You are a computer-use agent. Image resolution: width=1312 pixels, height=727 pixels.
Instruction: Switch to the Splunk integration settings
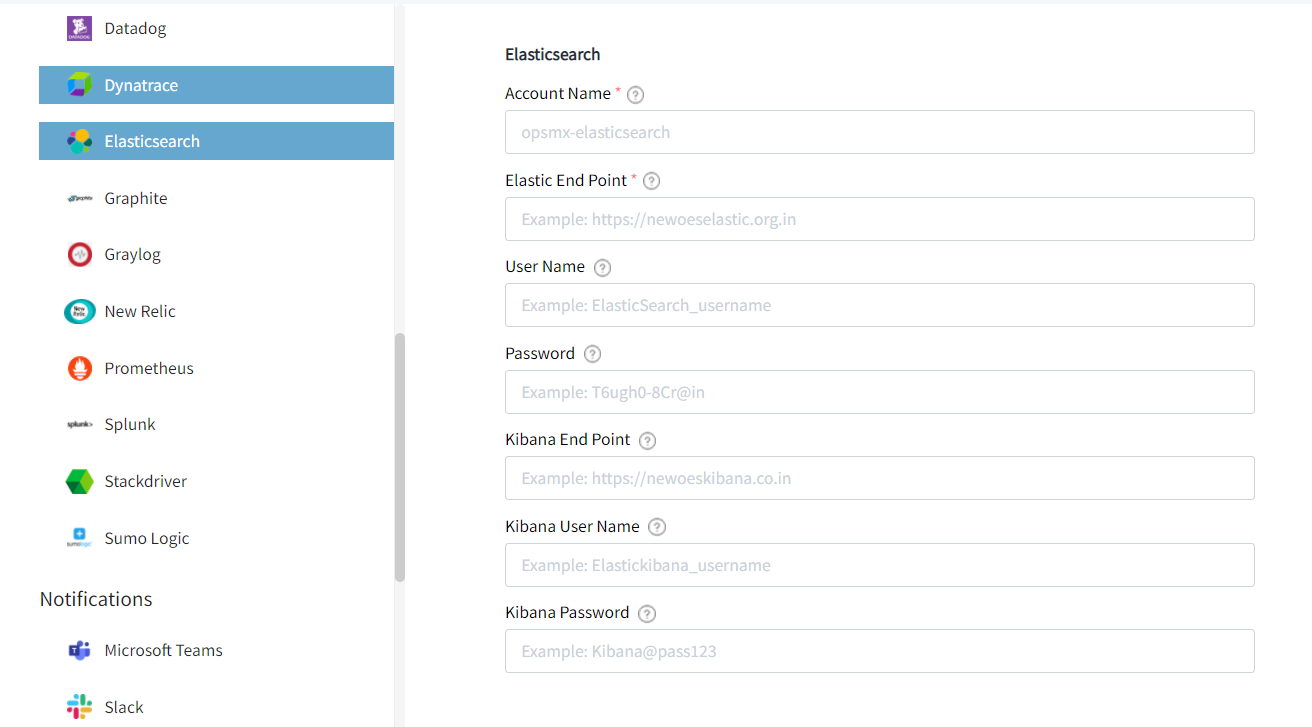129,423
